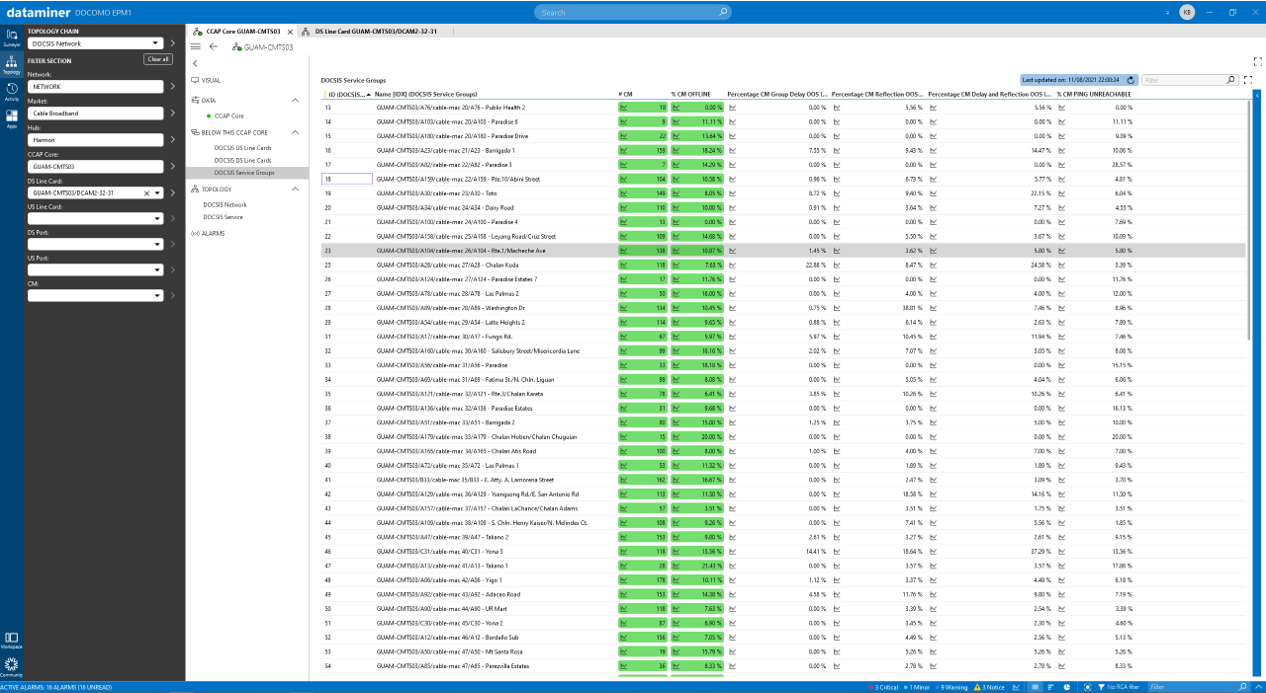Click the alarm bar focus target icon
This screenshot has width=1266, height=693.
(x=1087, y=687)
